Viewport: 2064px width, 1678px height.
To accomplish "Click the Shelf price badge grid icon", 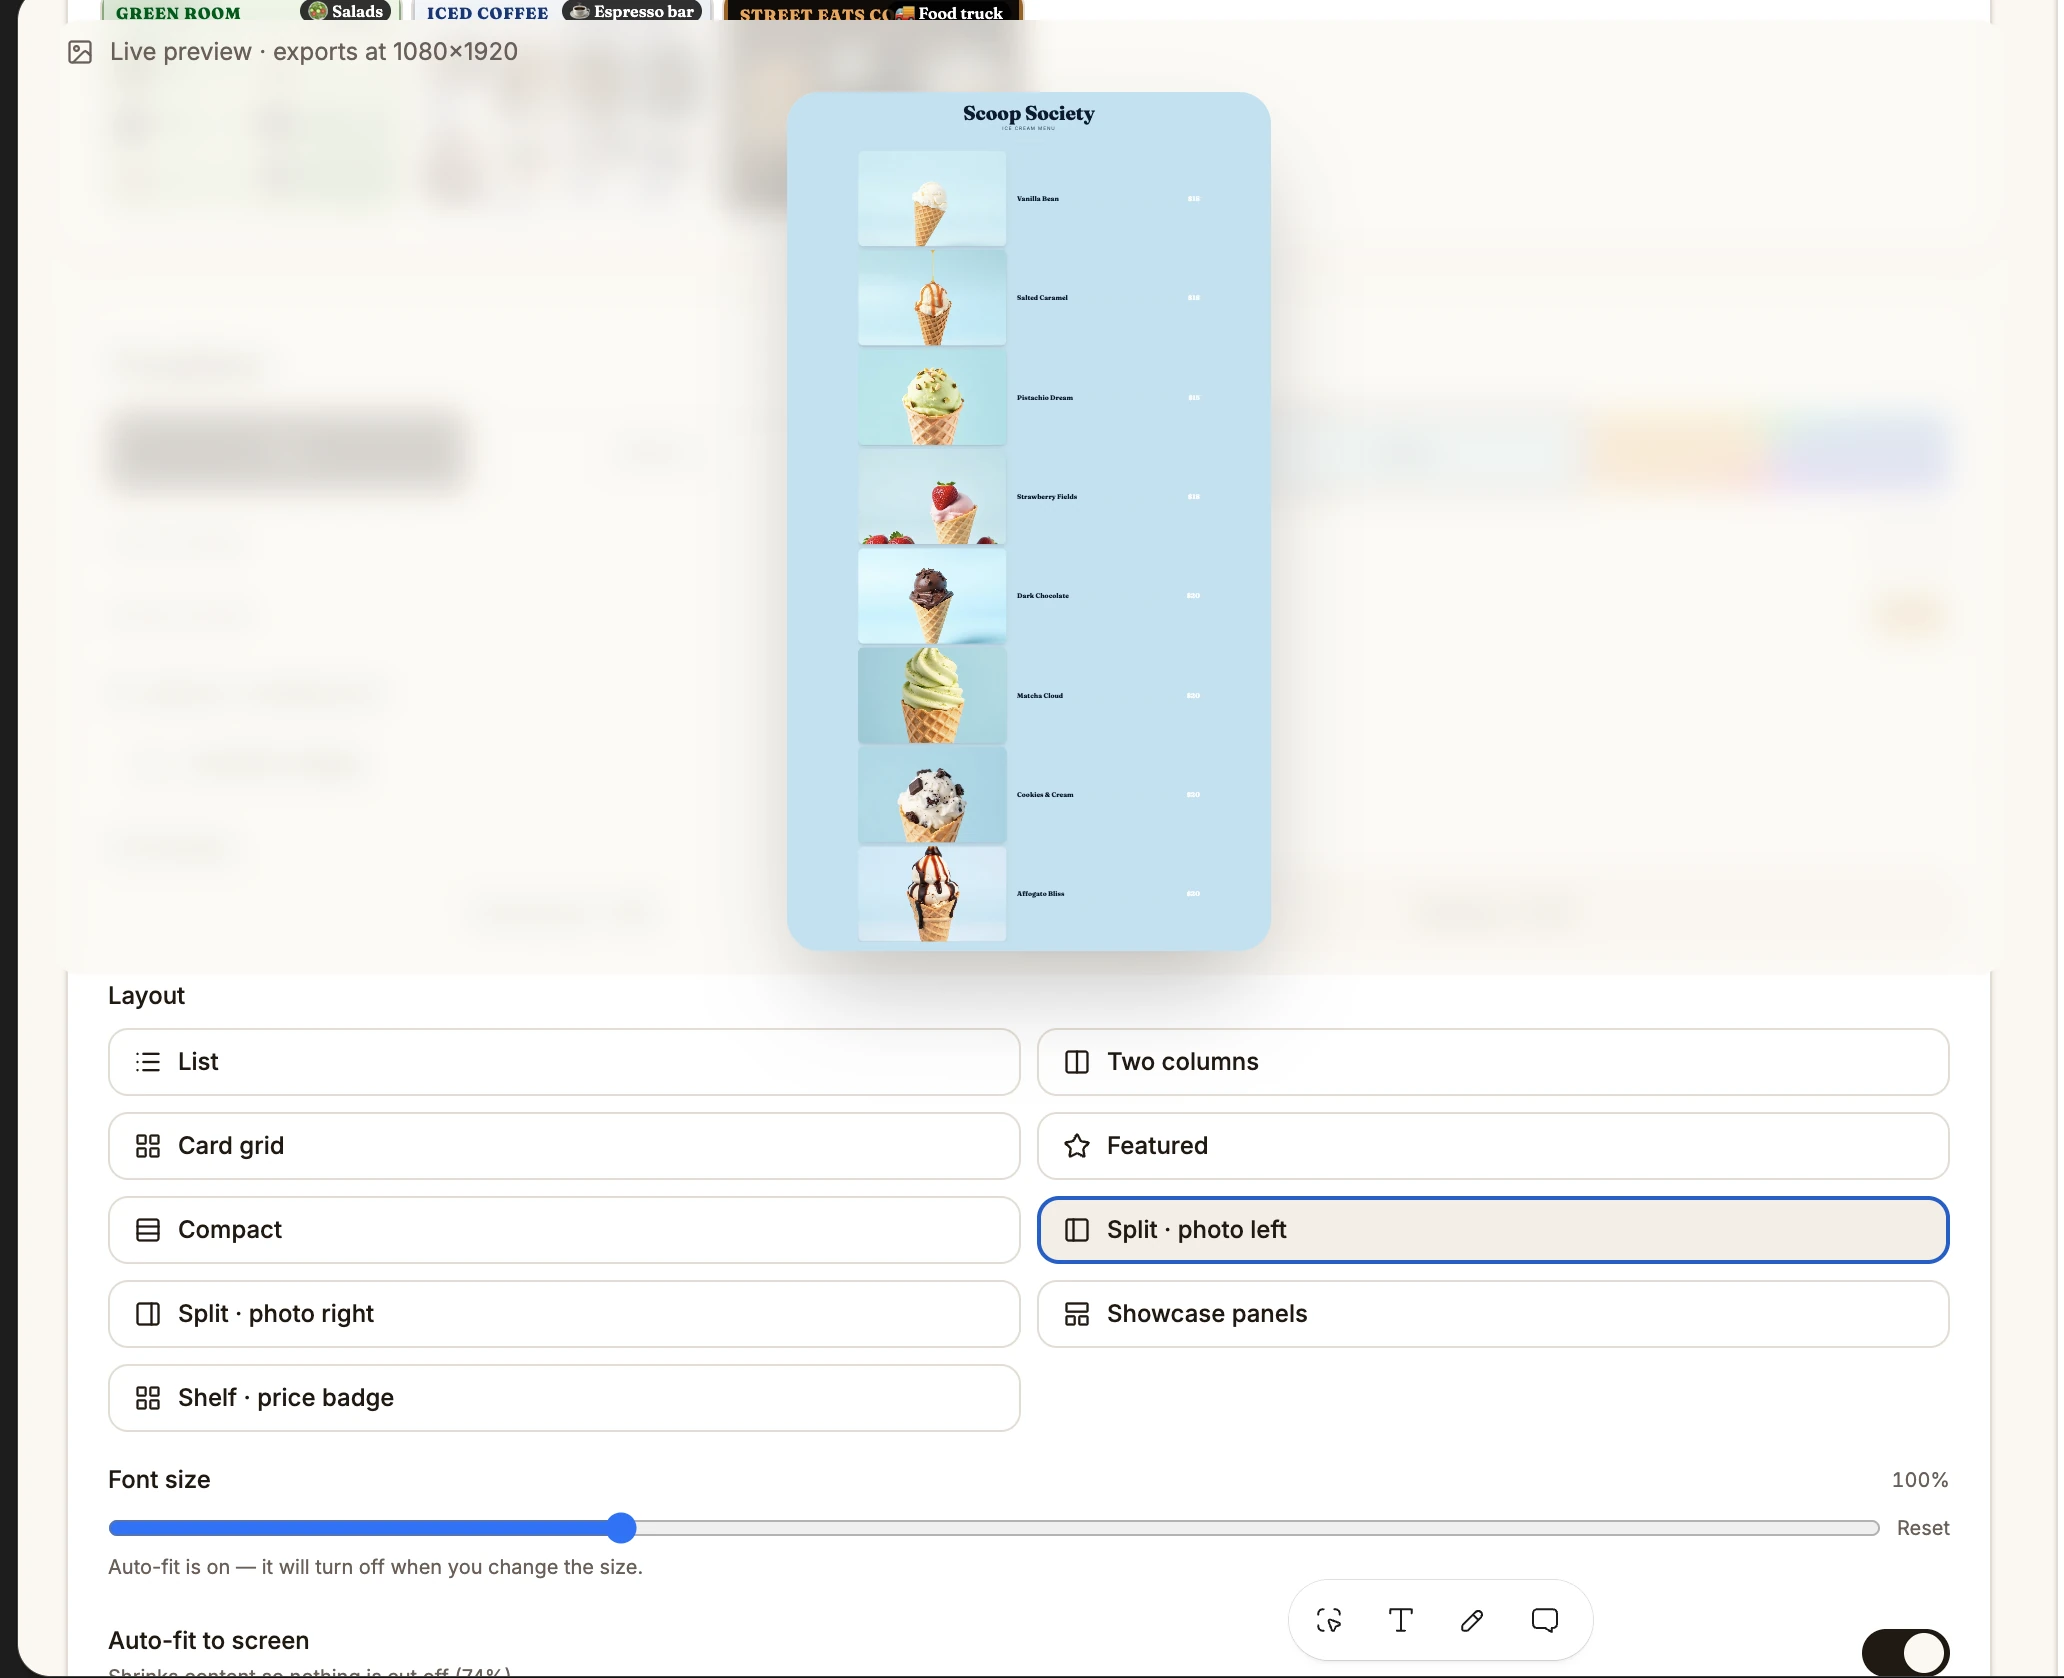I will tap(148, 1398).
